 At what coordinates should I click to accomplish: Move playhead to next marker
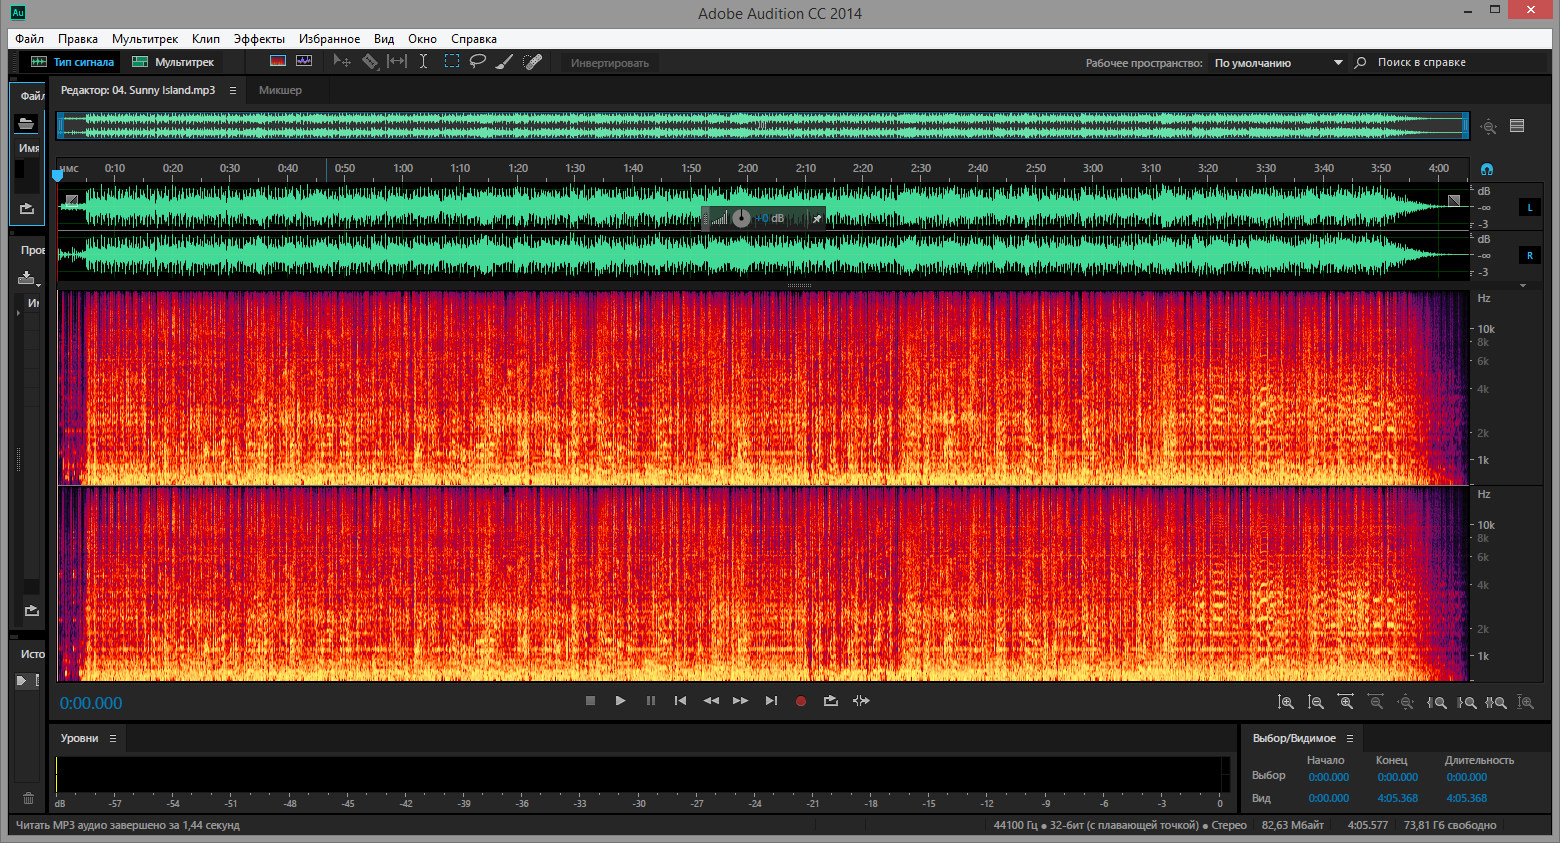coord(771,701)
